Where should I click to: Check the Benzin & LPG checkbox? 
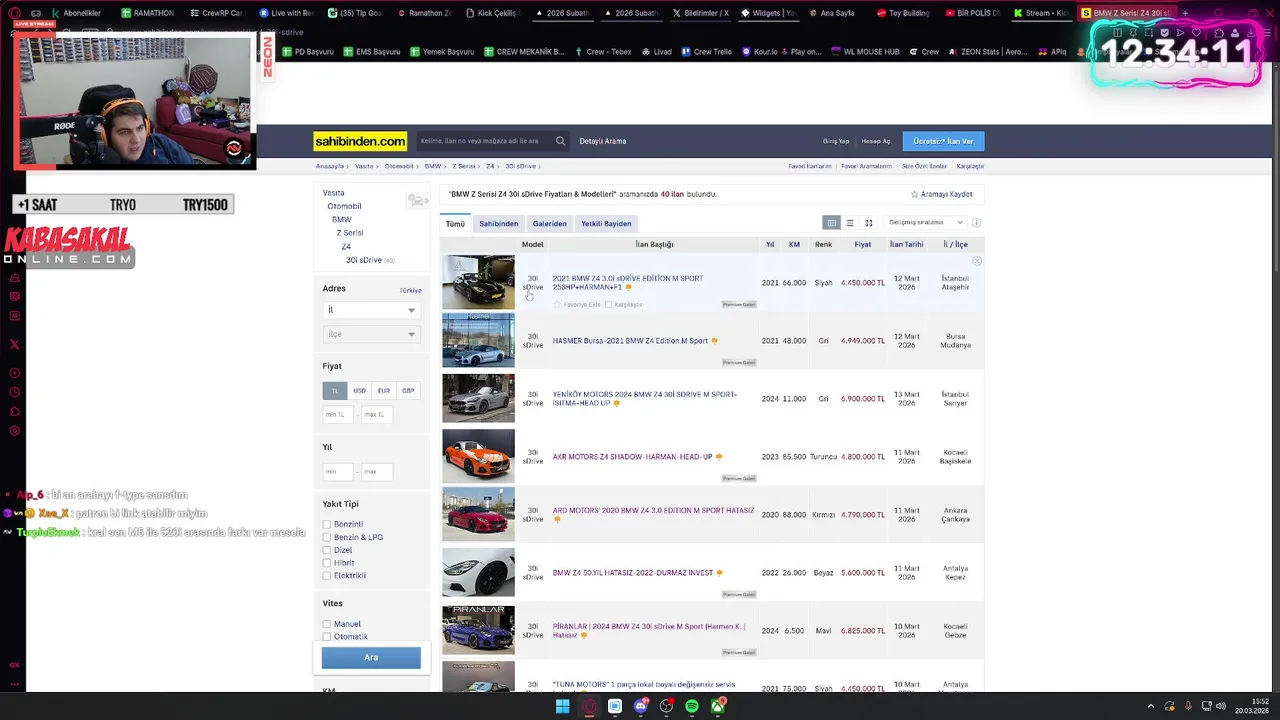click(x=326, y=537)
